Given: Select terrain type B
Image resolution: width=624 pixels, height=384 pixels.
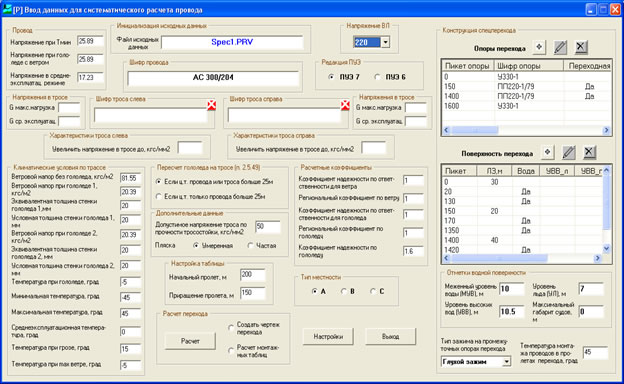Looking at the screenshot, I should tap(344, 291).
